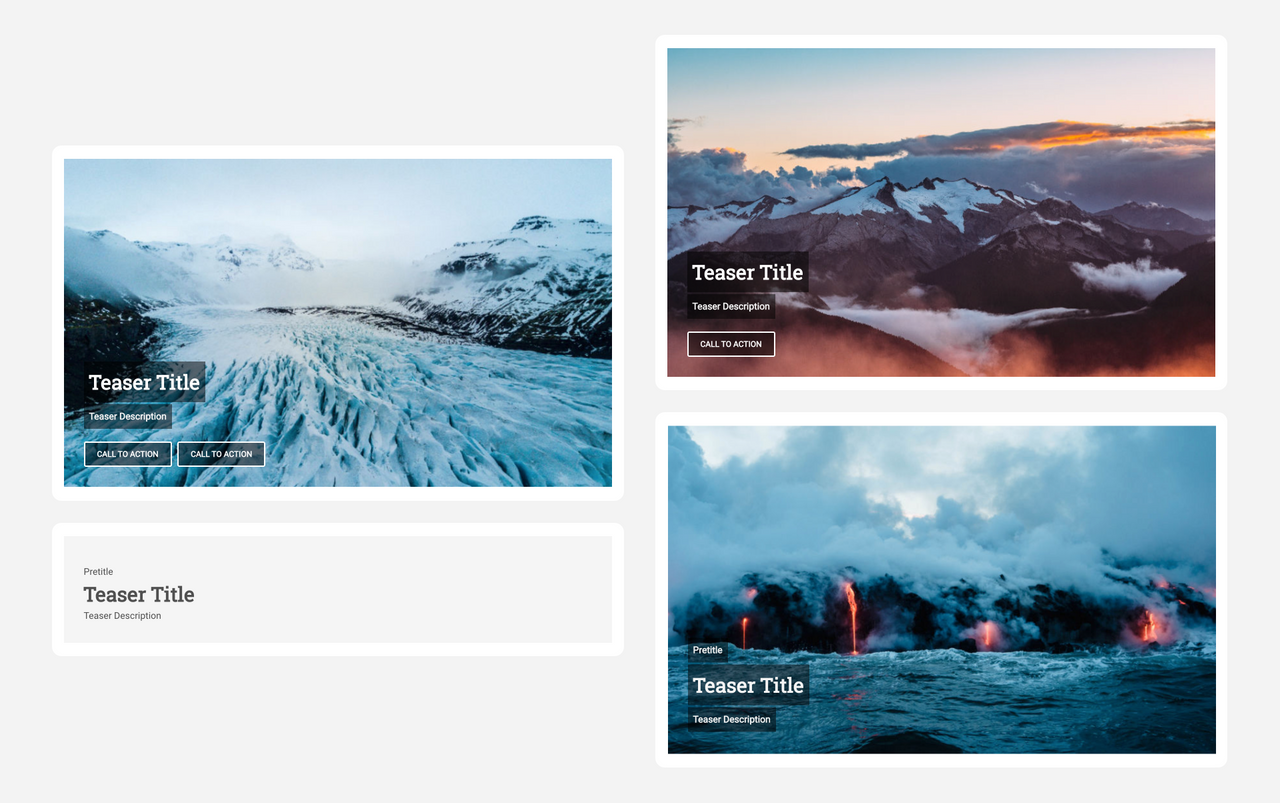The image size is (1280, 803).
Task: Click the gray empty area of text-only teaser
Action: [400, 590]
